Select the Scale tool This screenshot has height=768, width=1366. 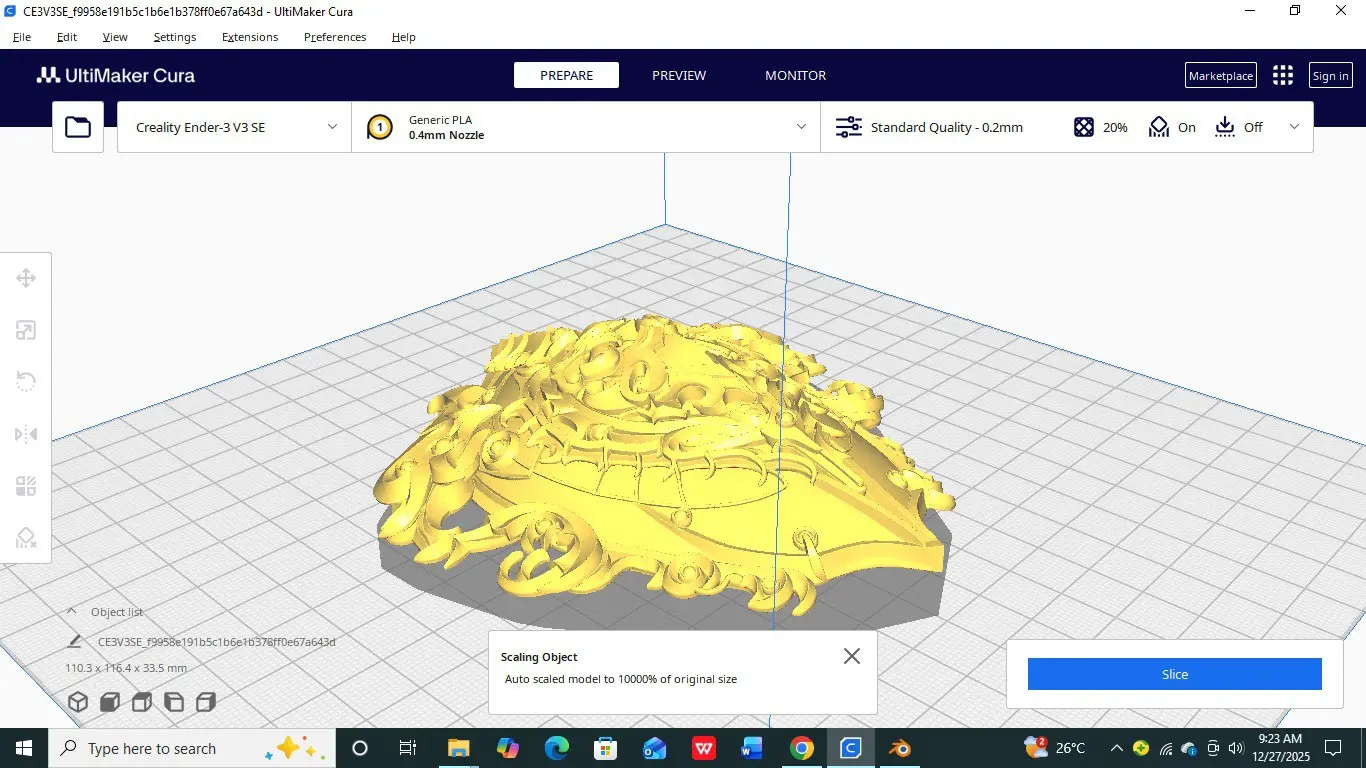point(26,330)
